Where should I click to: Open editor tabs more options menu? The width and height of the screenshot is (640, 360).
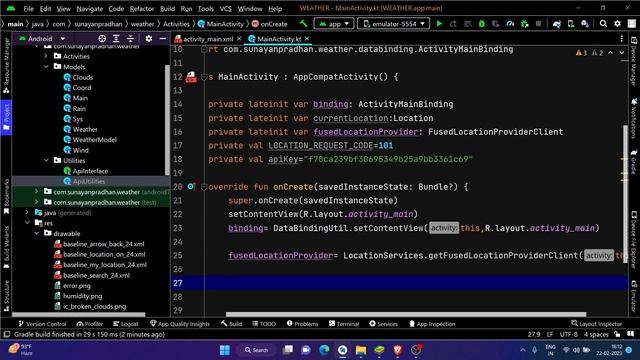point(622,38)
